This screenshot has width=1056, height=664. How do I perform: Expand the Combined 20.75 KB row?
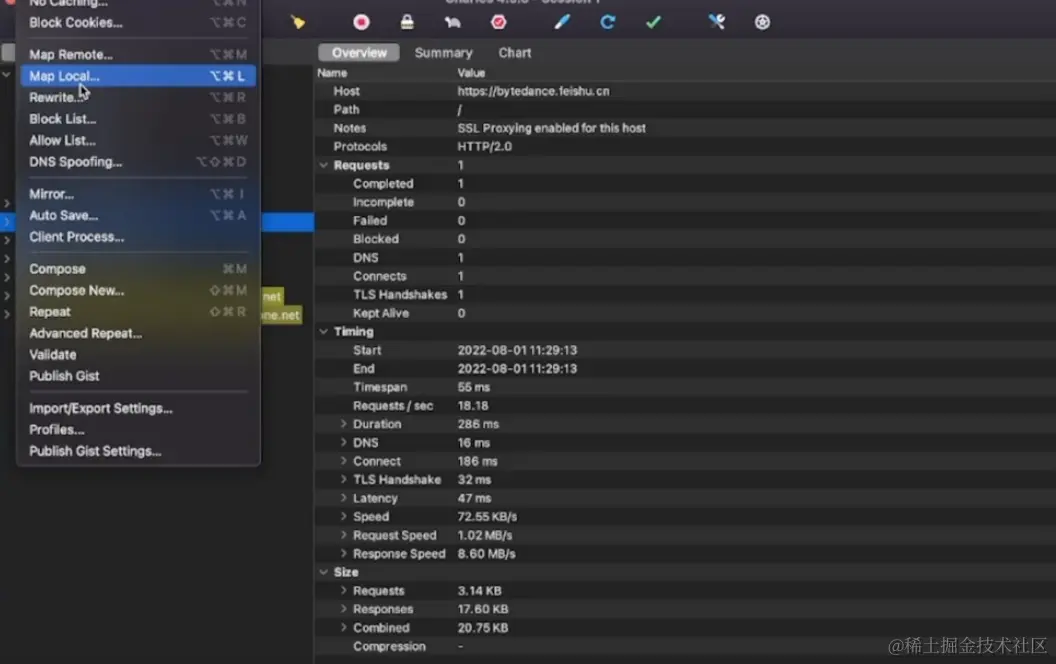point(343,628)
